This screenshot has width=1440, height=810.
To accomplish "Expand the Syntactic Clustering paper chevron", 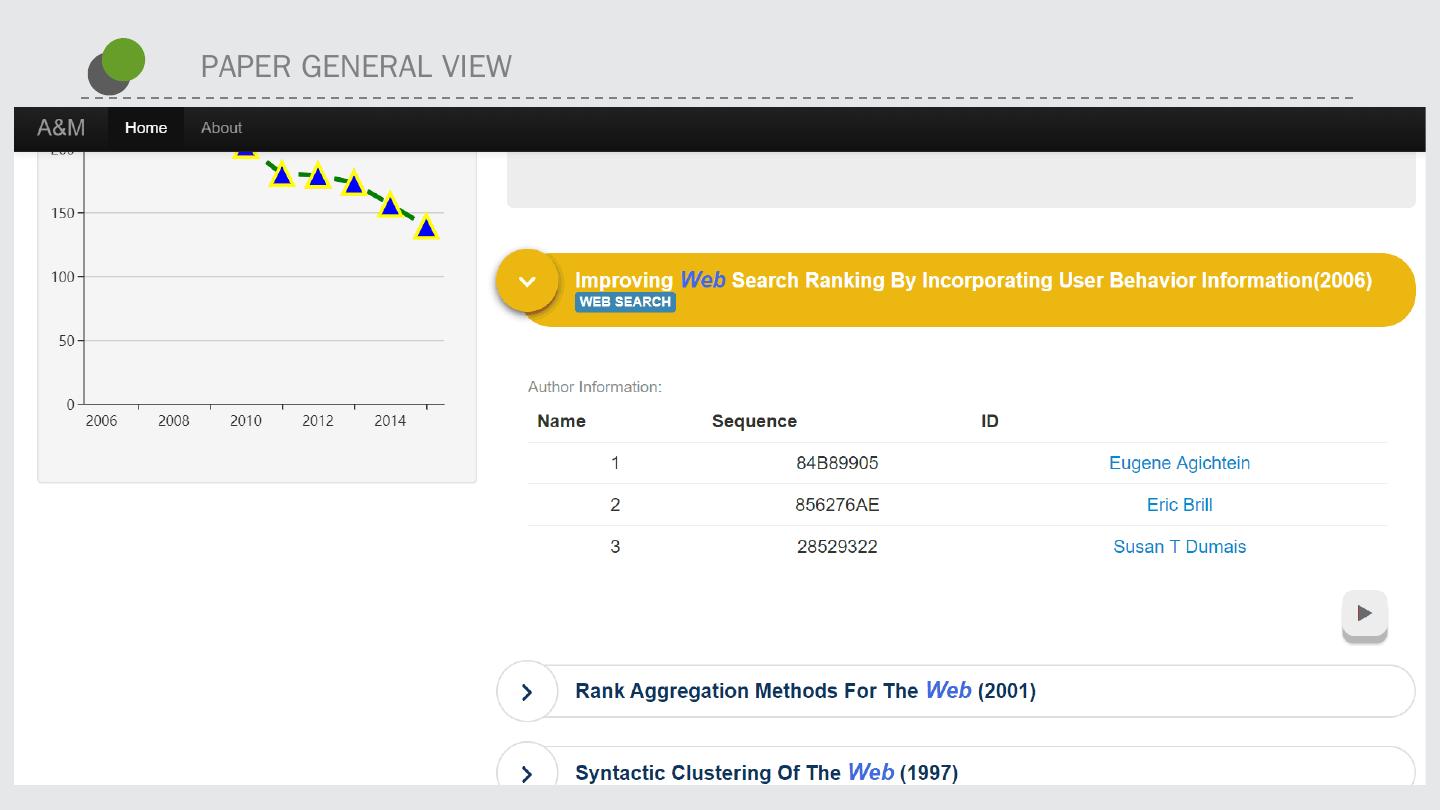I will pyautogui.click(x=527, y=773).
